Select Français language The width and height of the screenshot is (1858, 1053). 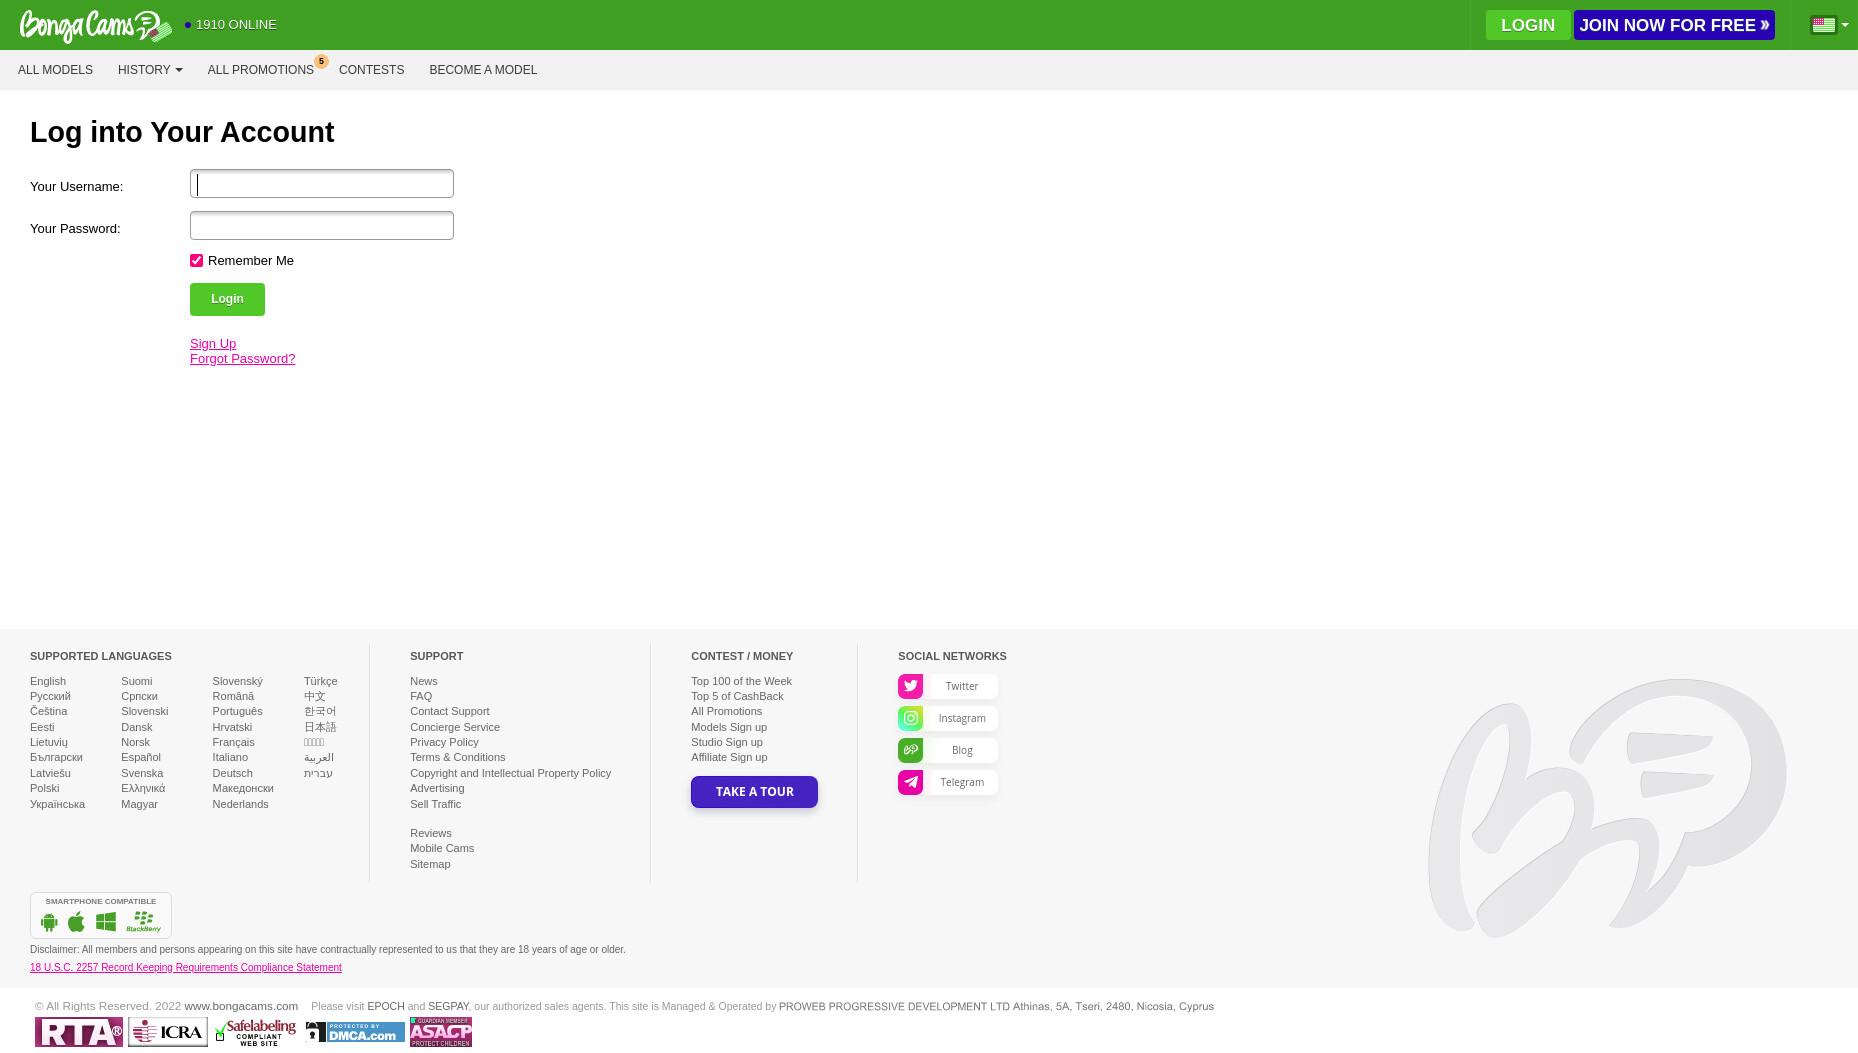click(233, 742)
